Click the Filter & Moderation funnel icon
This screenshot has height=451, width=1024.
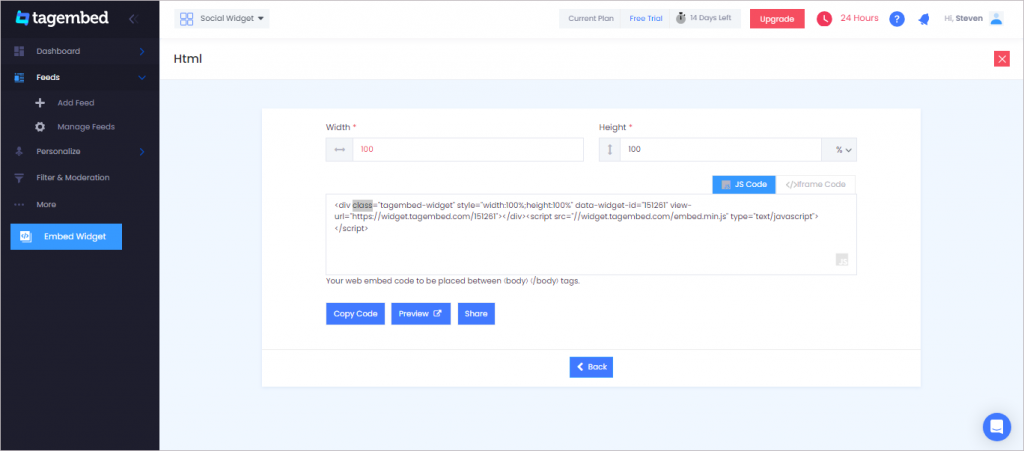coord(19,178)
